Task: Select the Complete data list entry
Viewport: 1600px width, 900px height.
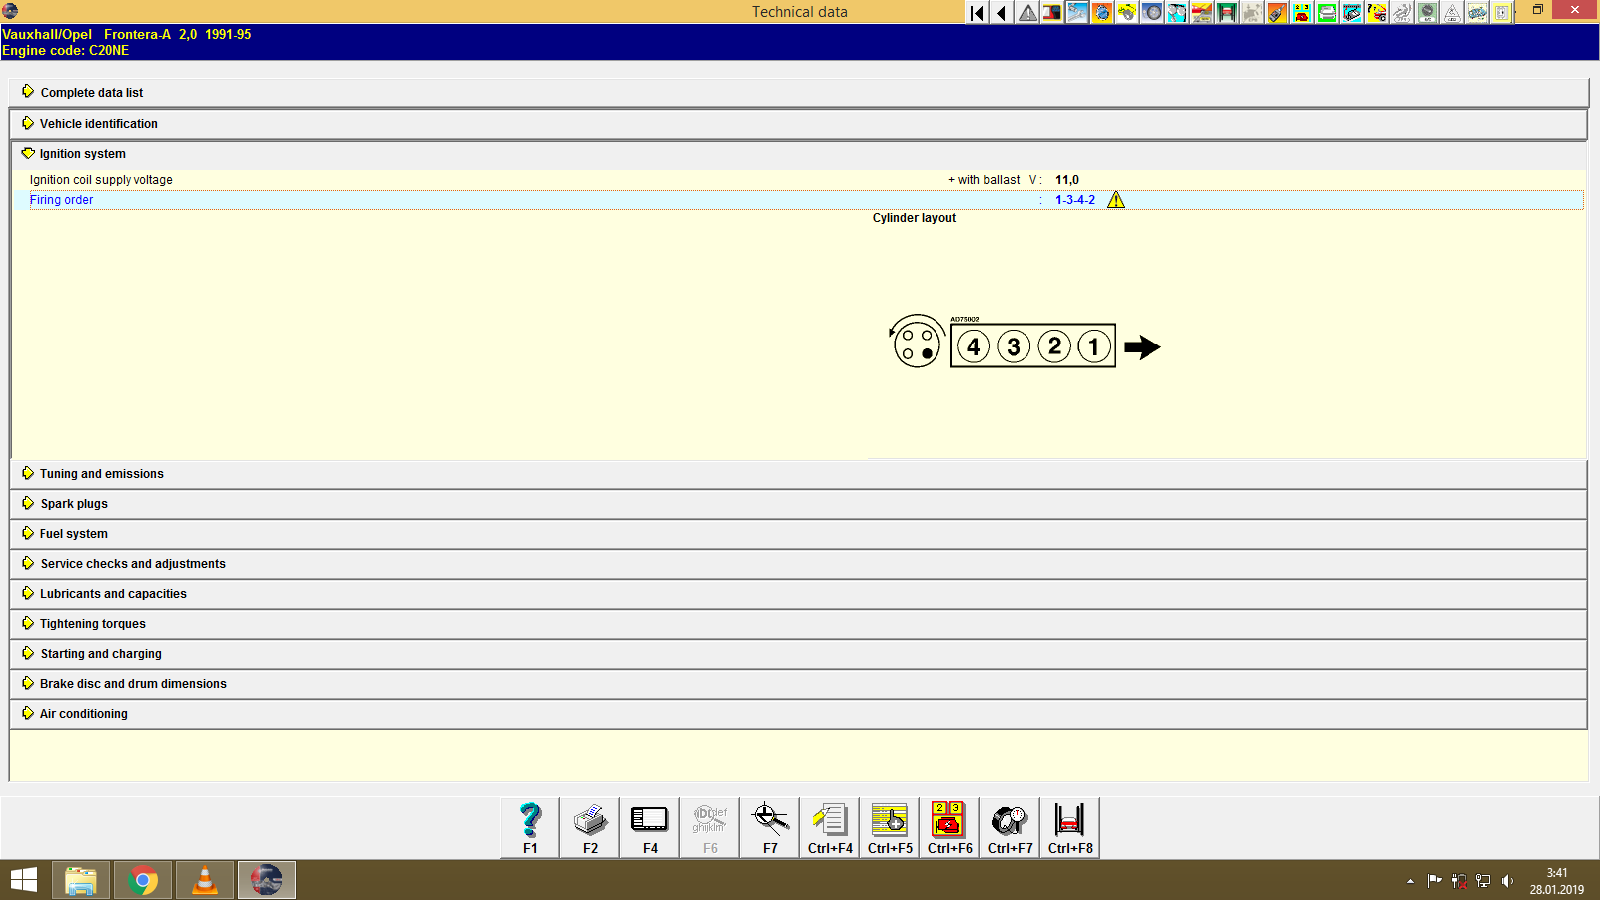Action: pyautogui.click(x=91, y=92)
